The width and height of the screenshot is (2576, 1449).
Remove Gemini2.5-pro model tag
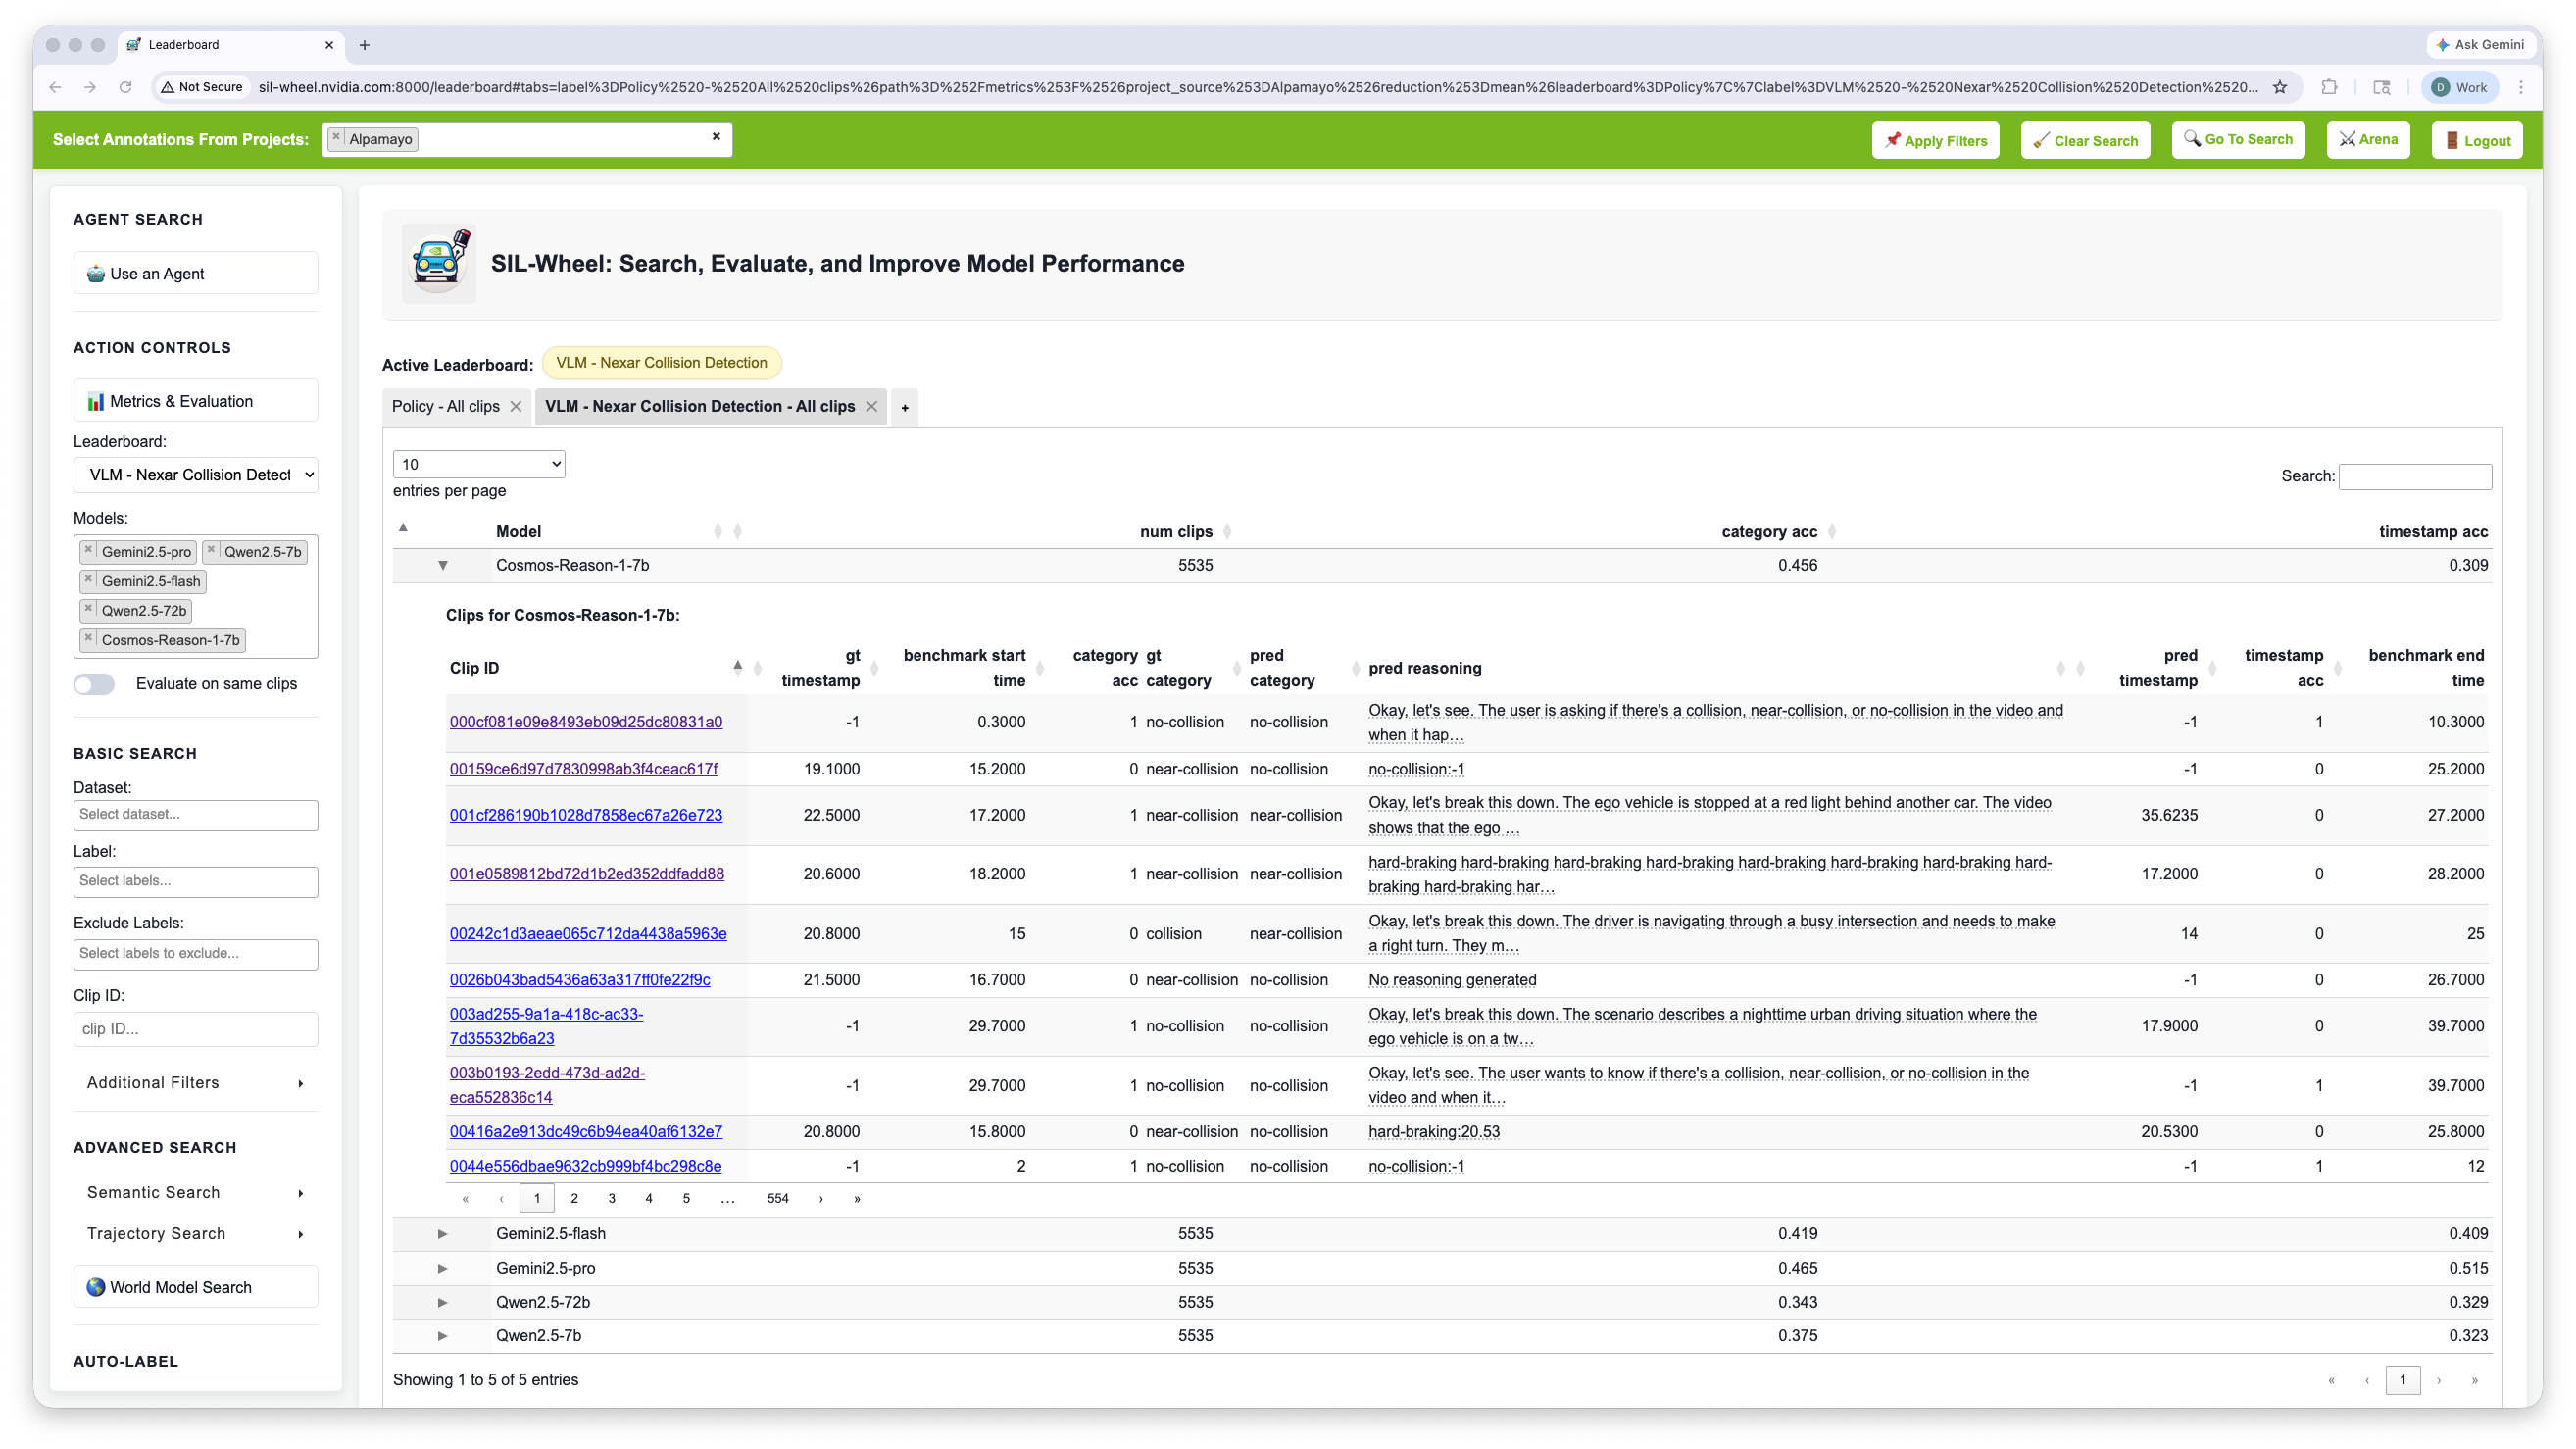tap(89, 550)
